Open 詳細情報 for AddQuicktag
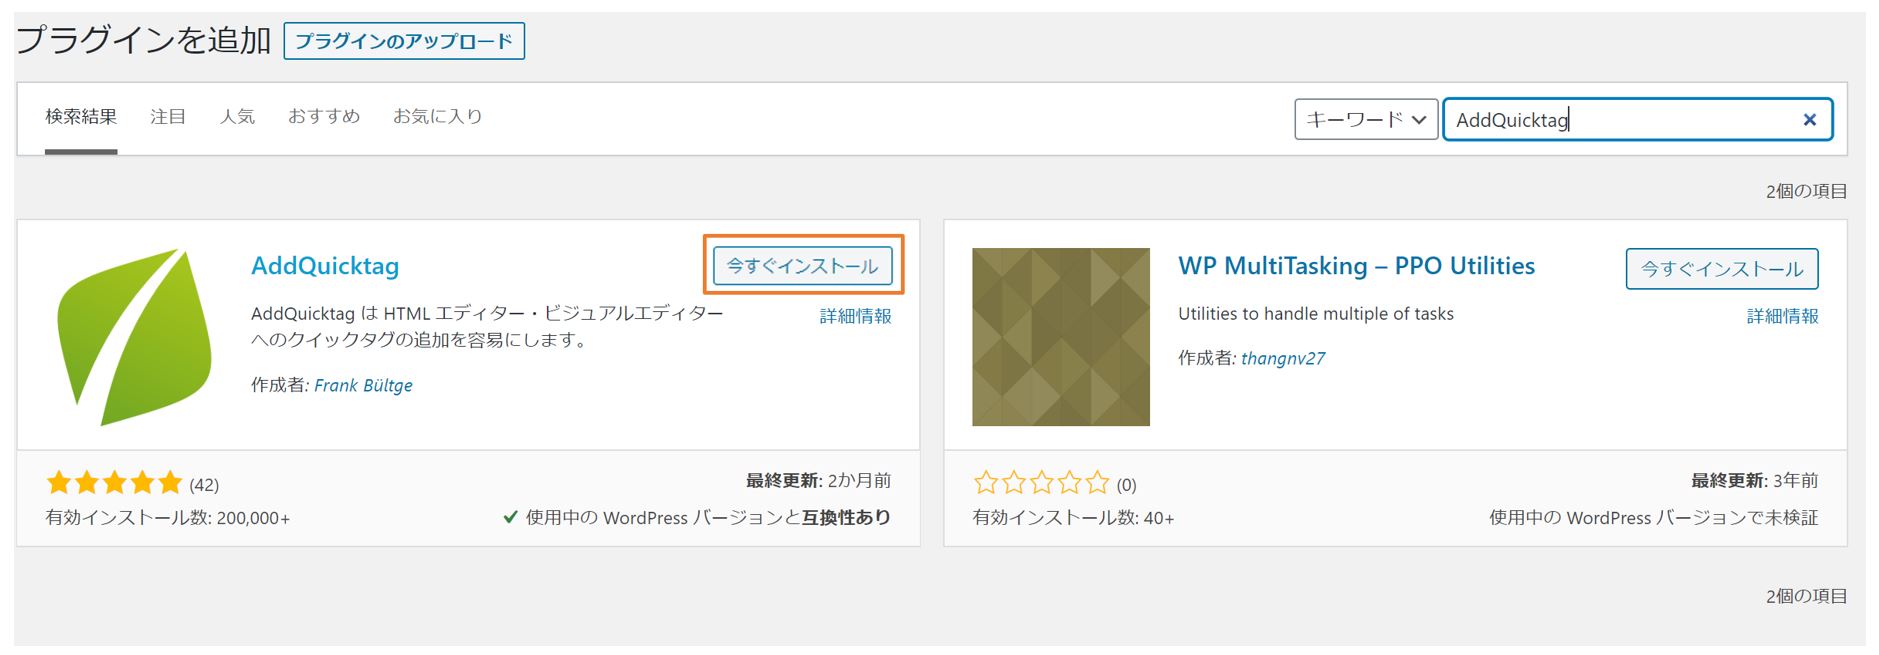 pyautogui.click(x=855, y=316)
